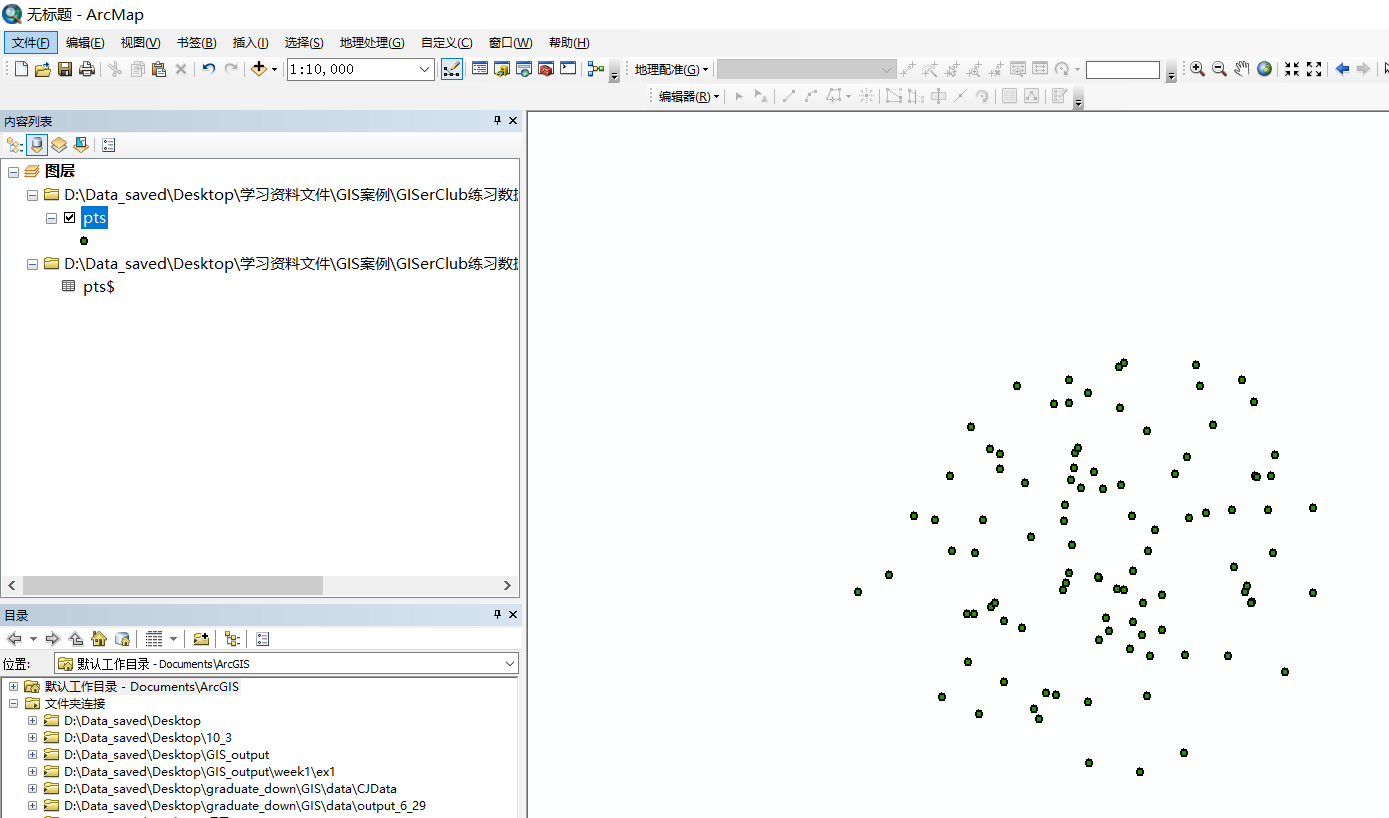The height and width of the screenshot is (818, 1389).
Task: List layers by visibility
Action: point(59,145)
